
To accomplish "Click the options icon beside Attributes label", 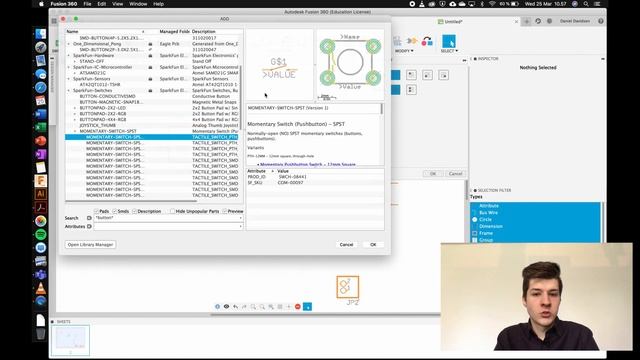I will 89,226.
